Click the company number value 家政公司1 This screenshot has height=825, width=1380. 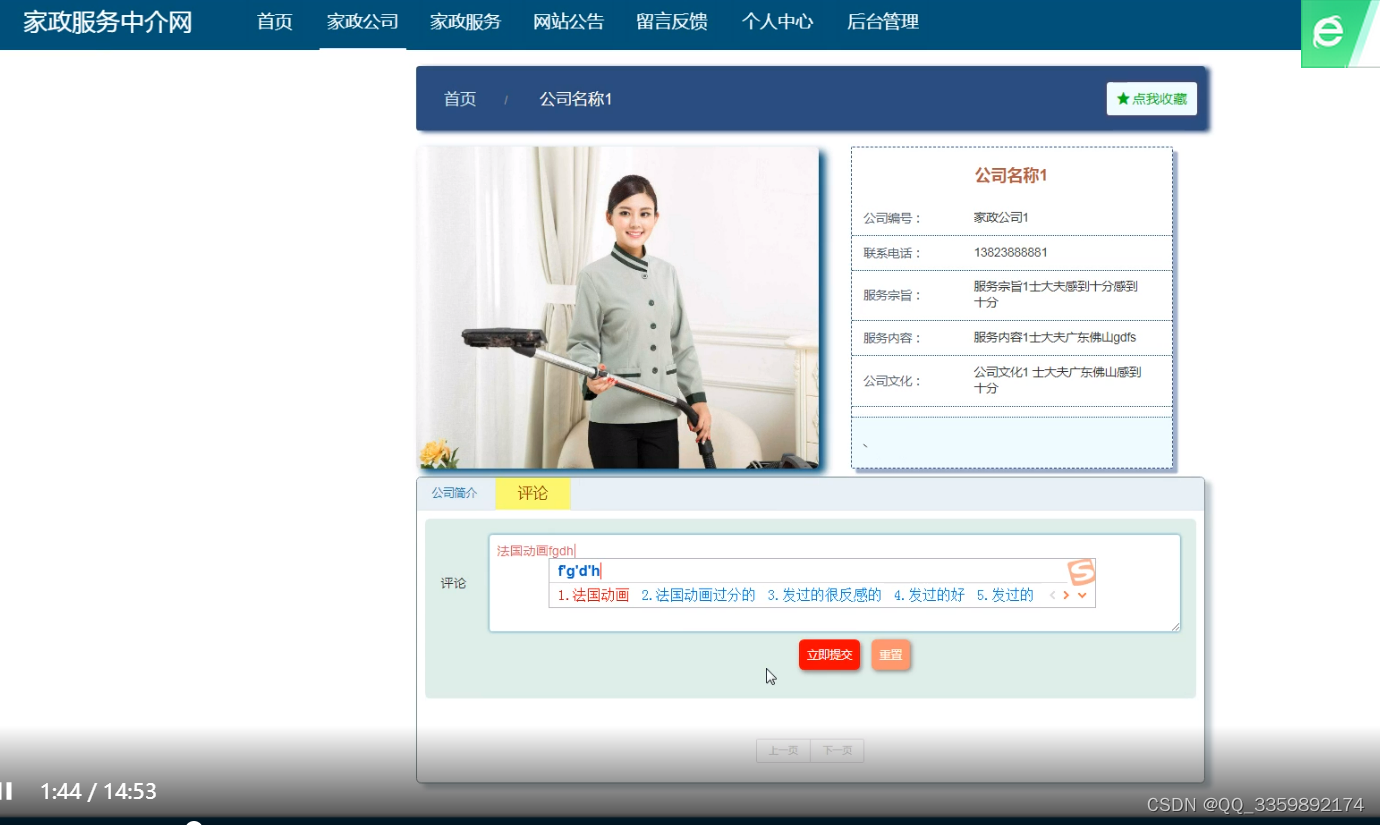pos(1001,217)
